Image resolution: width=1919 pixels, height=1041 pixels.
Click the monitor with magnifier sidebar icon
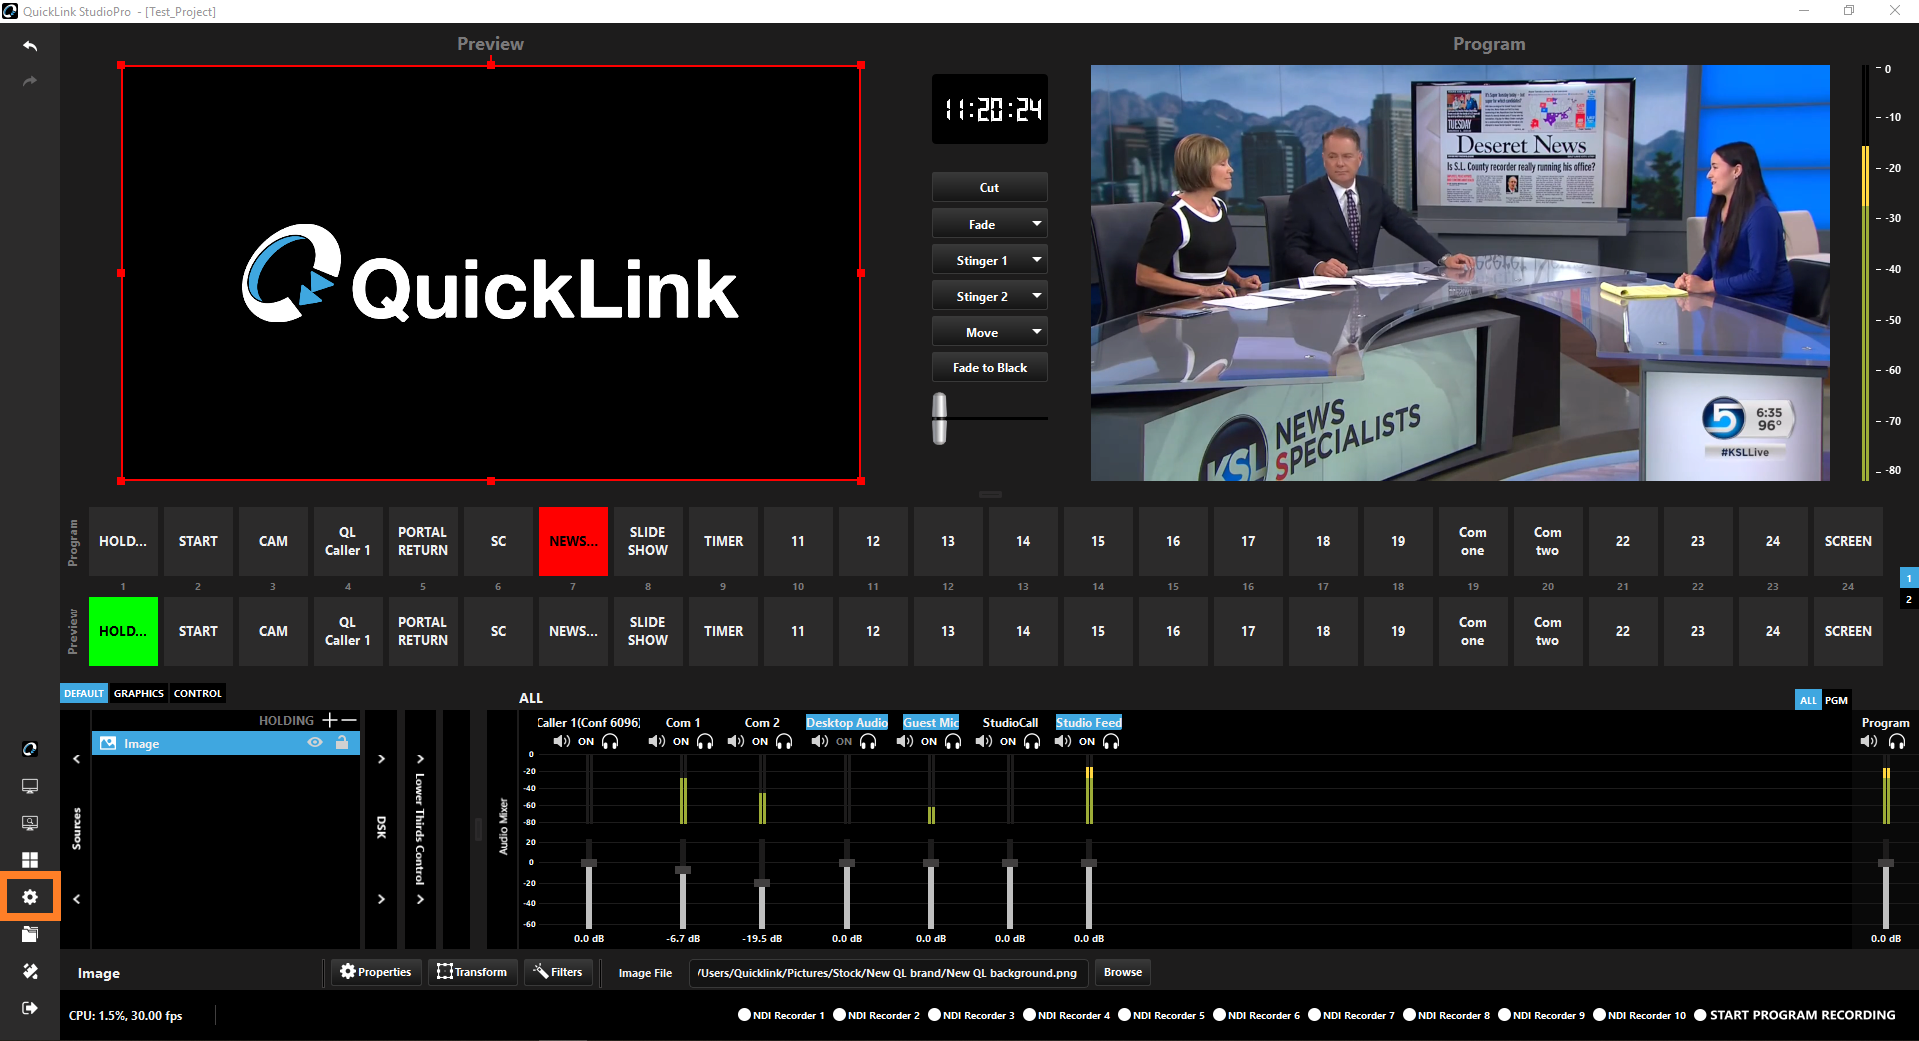coord(30,823)
